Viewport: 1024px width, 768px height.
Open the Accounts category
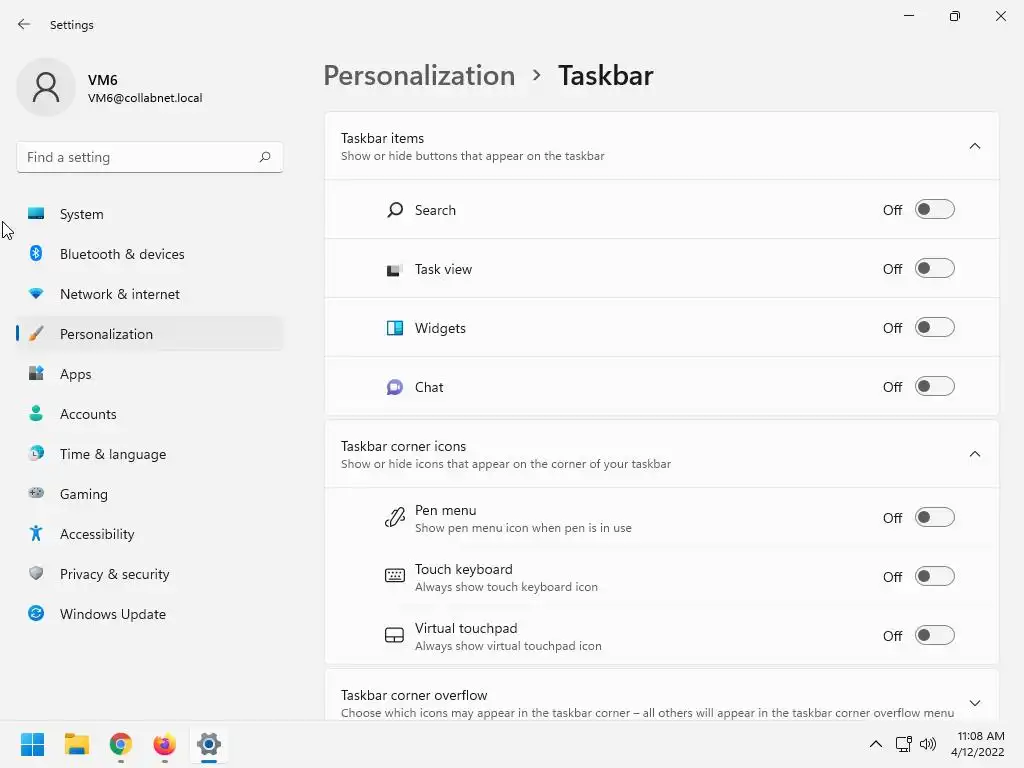coord(150,414)
